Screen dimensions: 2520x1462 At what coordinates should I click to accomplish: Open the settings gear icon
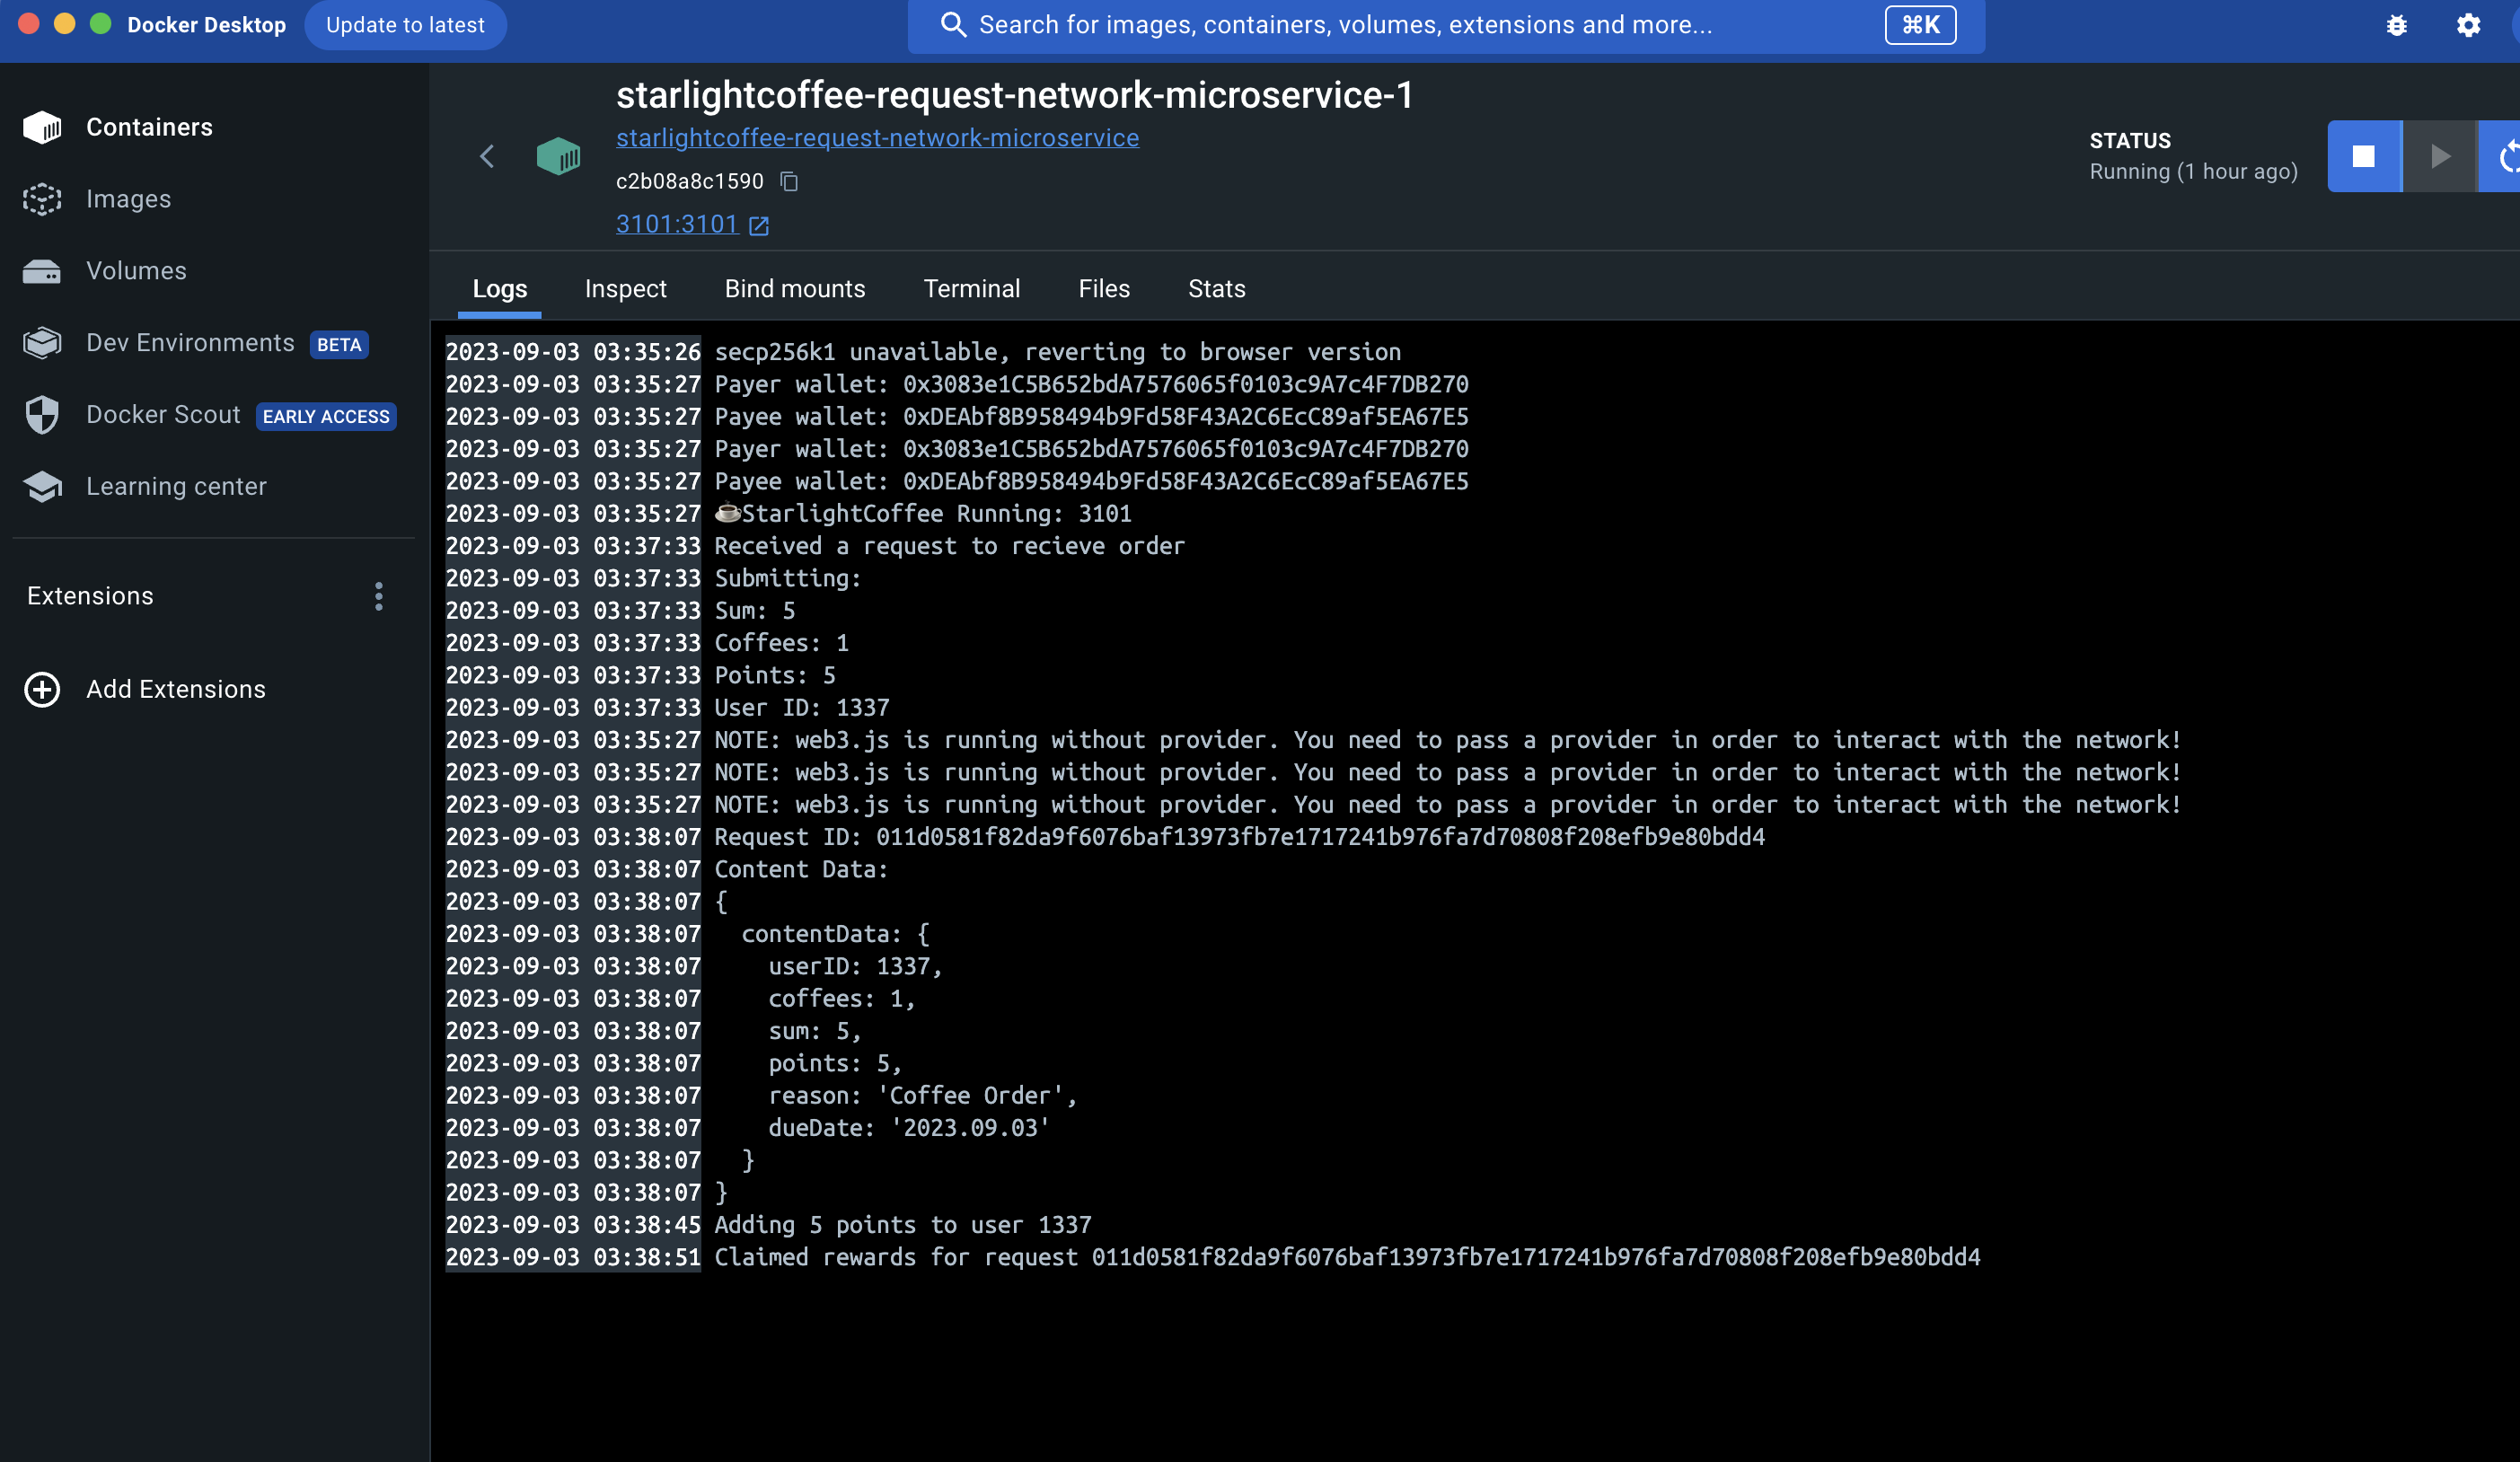pos(2468,25)
